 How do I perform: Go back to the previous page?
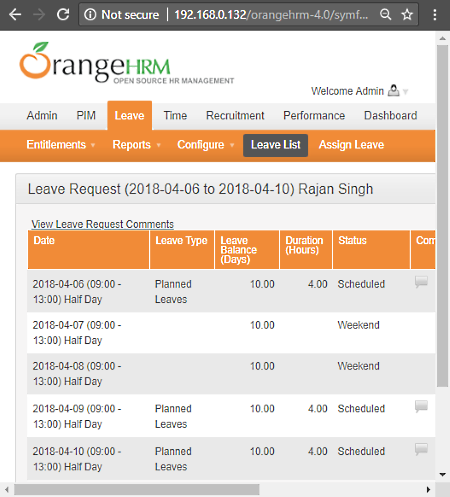point(15,15)
